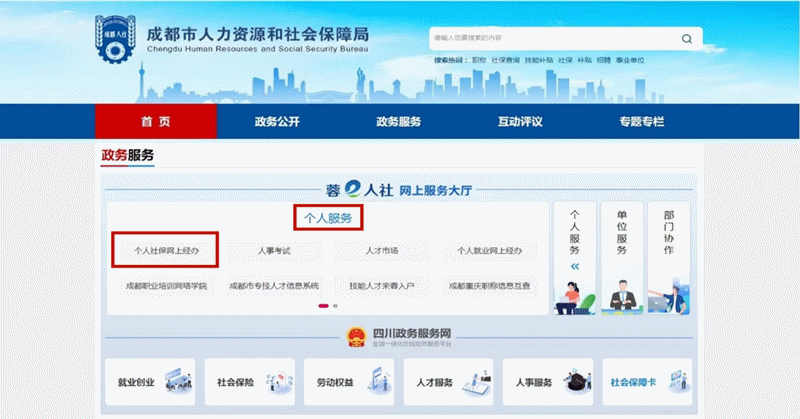Select the 部门协作 vertical side tab
This screenshot has width=800, height=419.
(x=669, y=258)
